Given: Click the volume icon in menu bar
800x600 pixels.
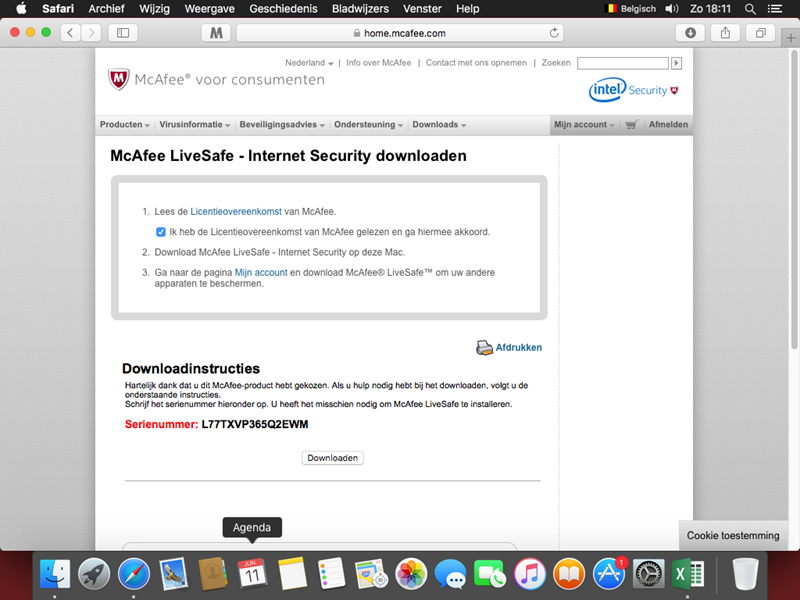Looking at the screenshot, I should coord(672,9).
